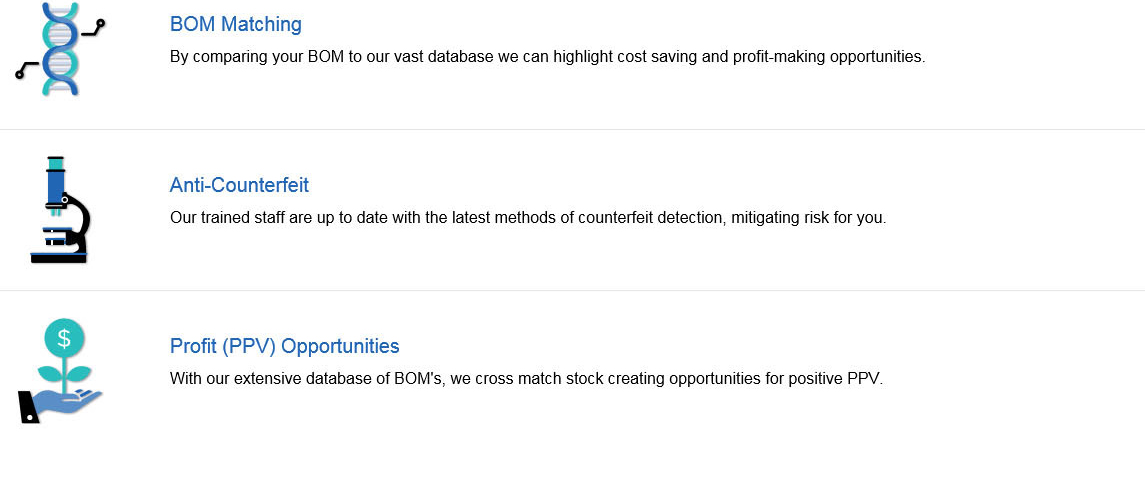This screenshot has height=481, width=1145.
Task: Click the phrase "profit-making opportunities" in BOM text
Action: (828, 57)
